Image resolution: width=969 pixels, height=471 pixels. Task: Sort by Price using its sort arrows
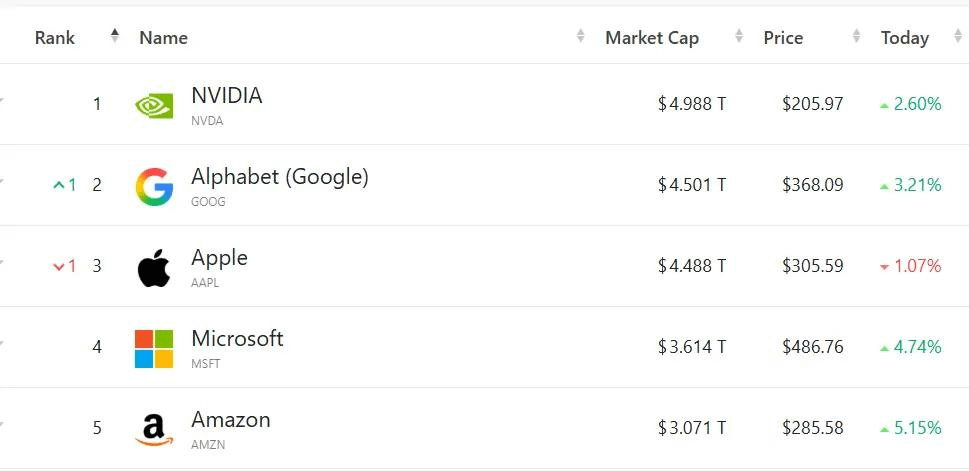coord(856,36)
